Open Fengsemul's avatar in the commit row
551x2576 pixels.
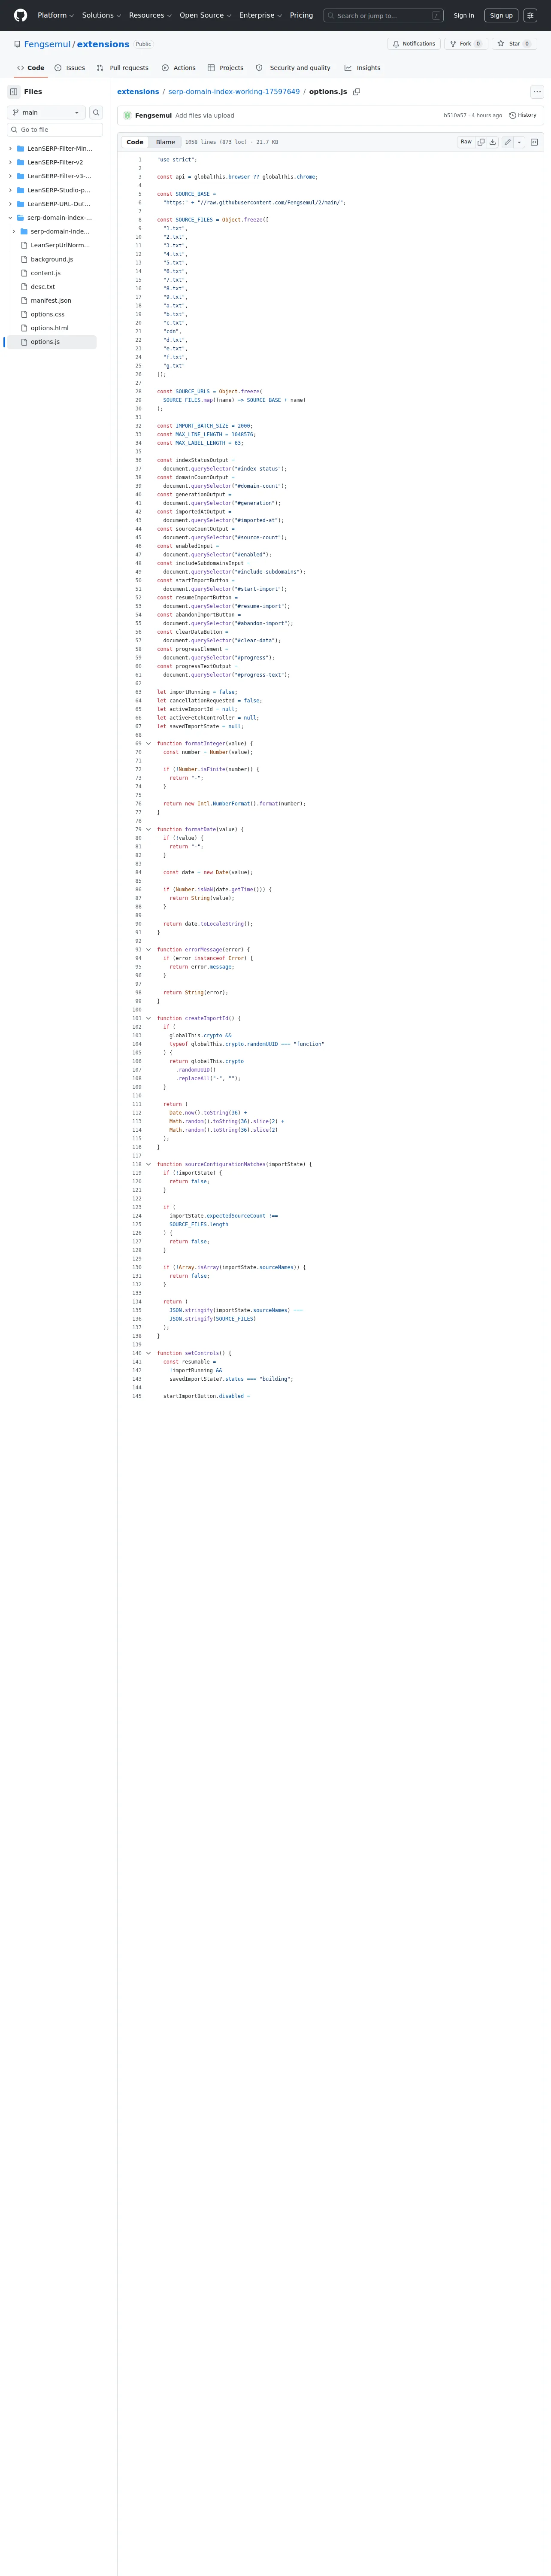(x=127, y=115)
